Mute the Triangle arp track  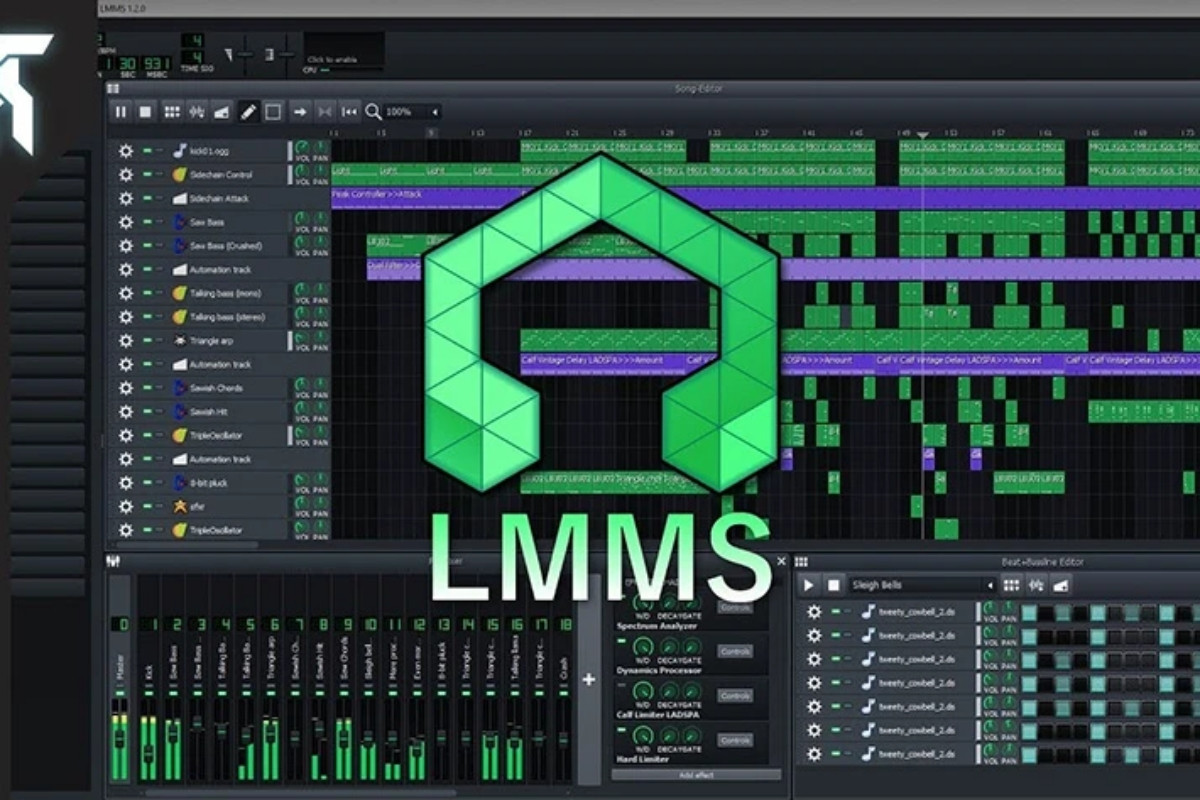point(147,341)
